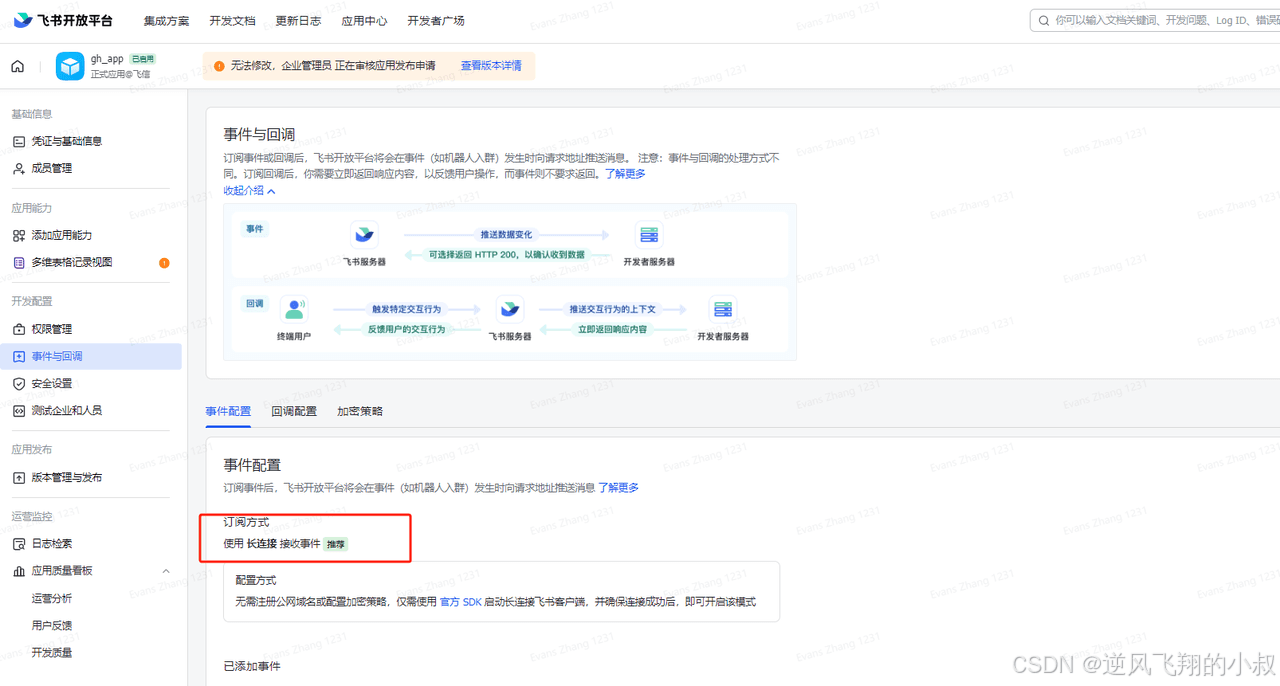Open 运营分析 under 应用质量看板

point(52,598)
